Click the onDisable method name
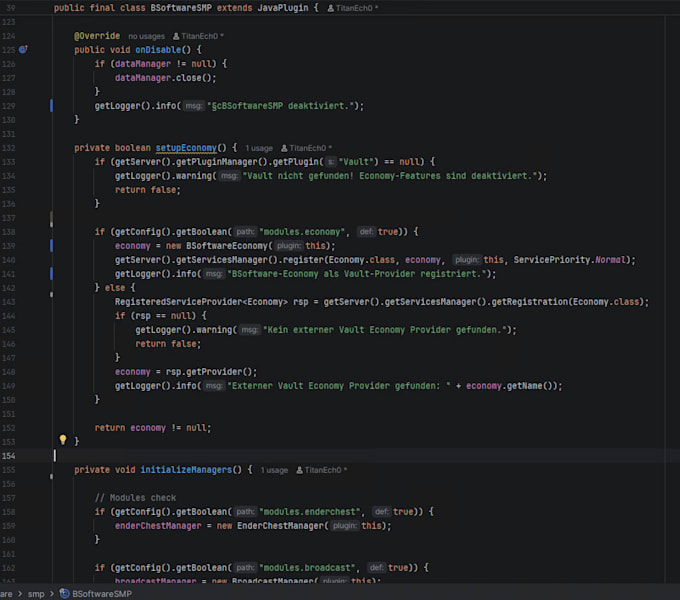 (x=158, y=50)
